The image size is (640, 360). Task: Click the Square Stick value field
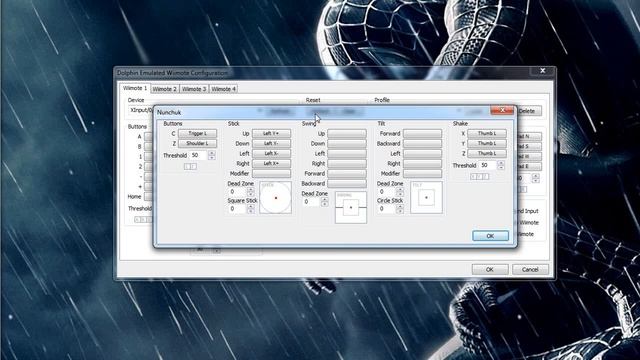[238, 209]
